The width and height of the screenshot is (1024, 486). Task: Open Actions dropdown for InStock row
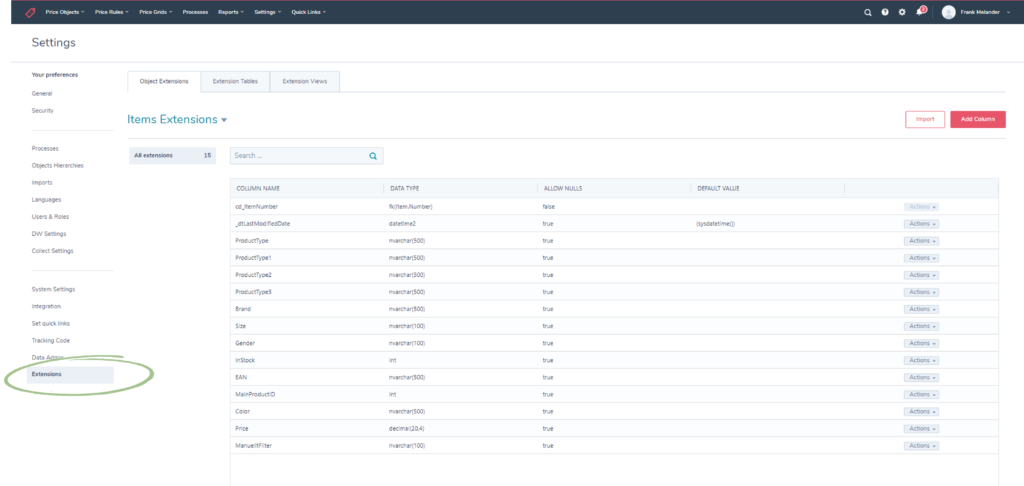[921, 360]
